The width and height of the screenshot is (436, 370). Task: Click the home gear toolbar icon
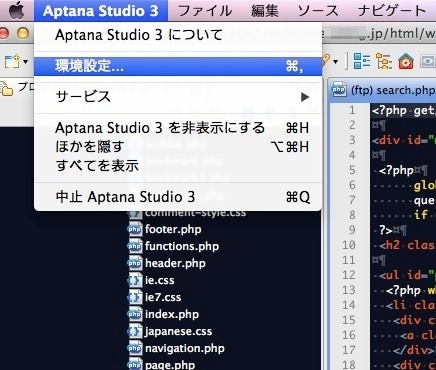(406, 62)
